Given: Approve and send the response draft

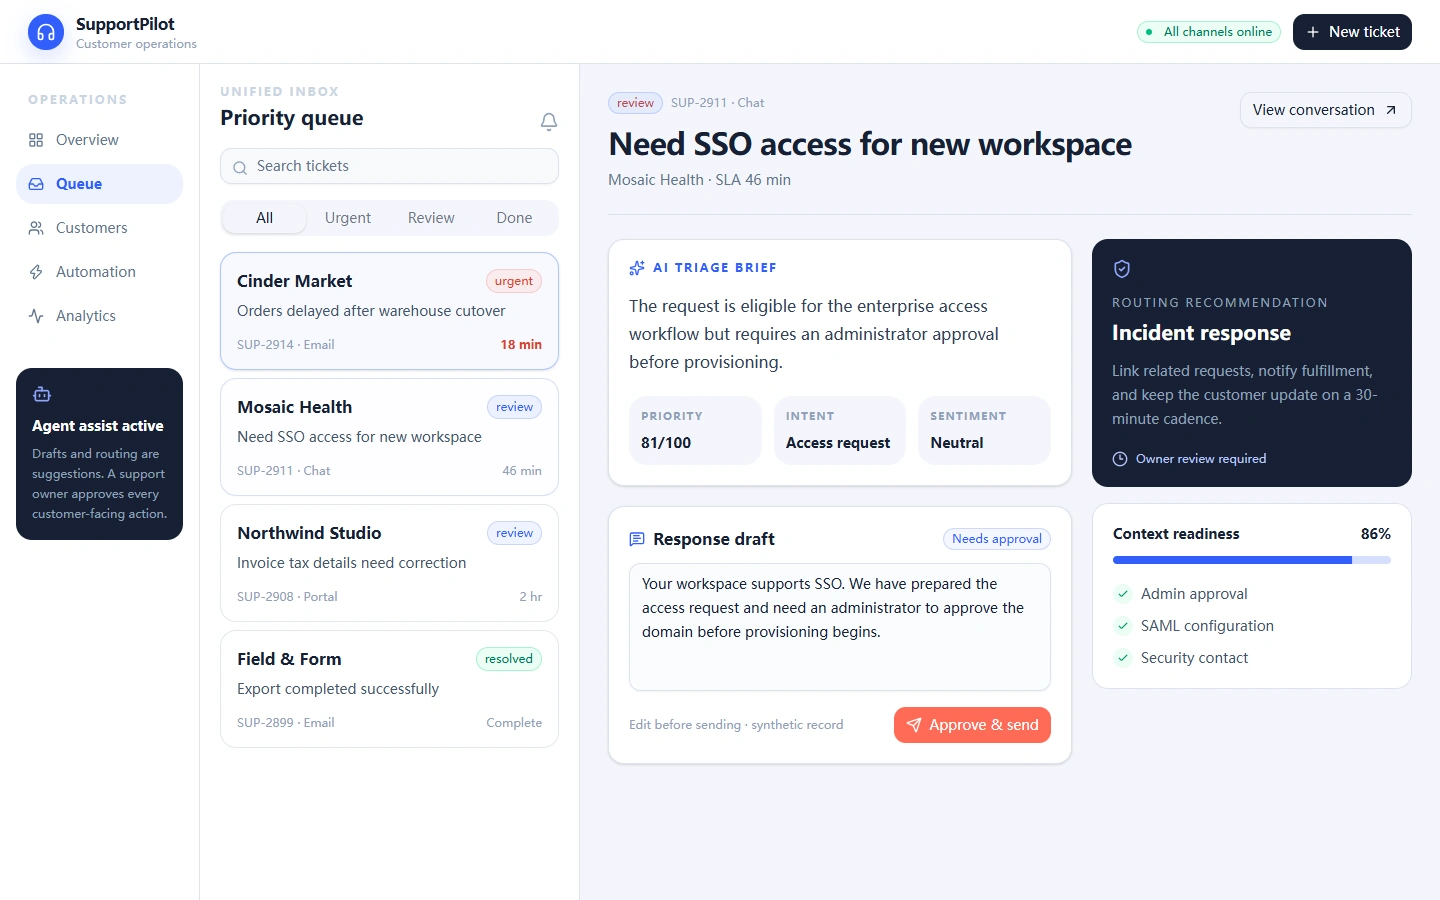Looking at the screenshot, I should [972, 725].
